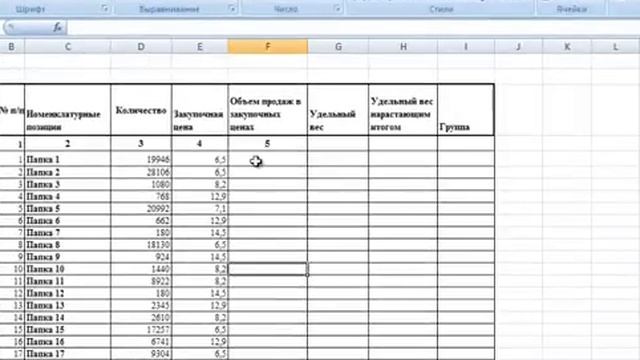Select column K header
Viewport: 640px width, 360px height.
[x=567, y=47]
